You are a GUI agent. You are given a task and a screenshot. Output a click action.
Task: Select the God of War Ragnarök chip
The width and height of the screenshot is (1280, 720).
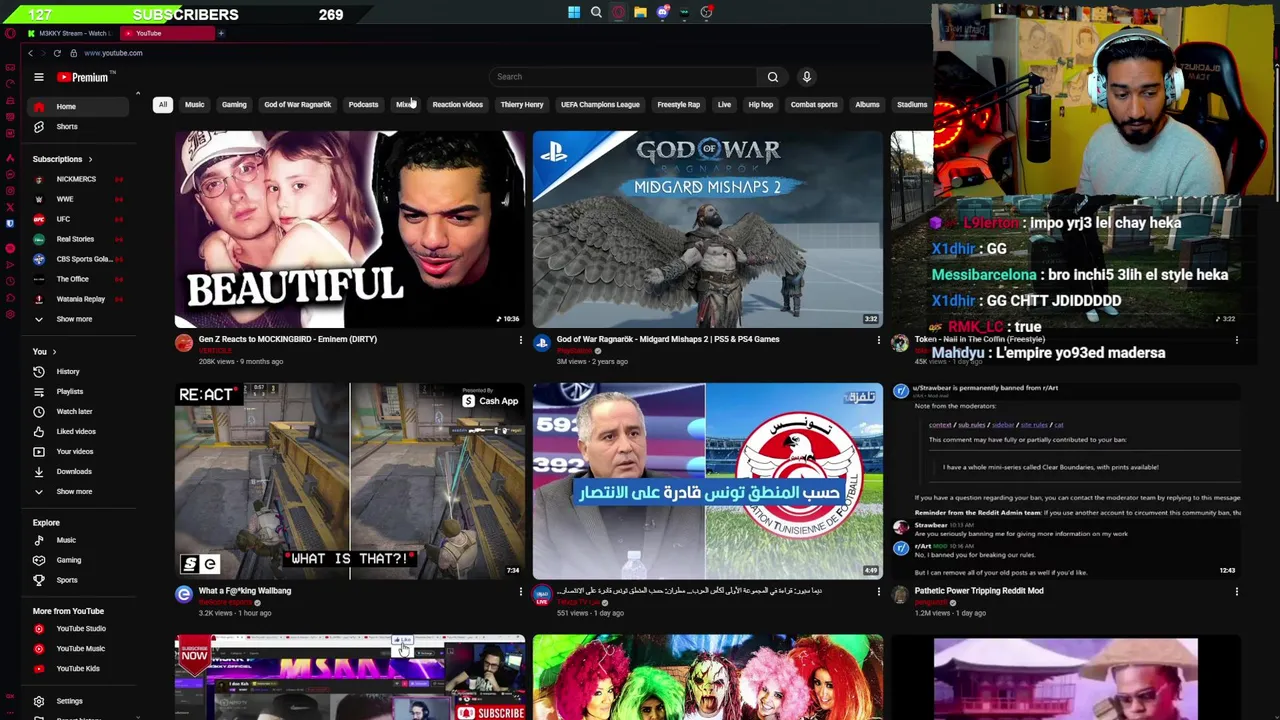click(297, 104)
